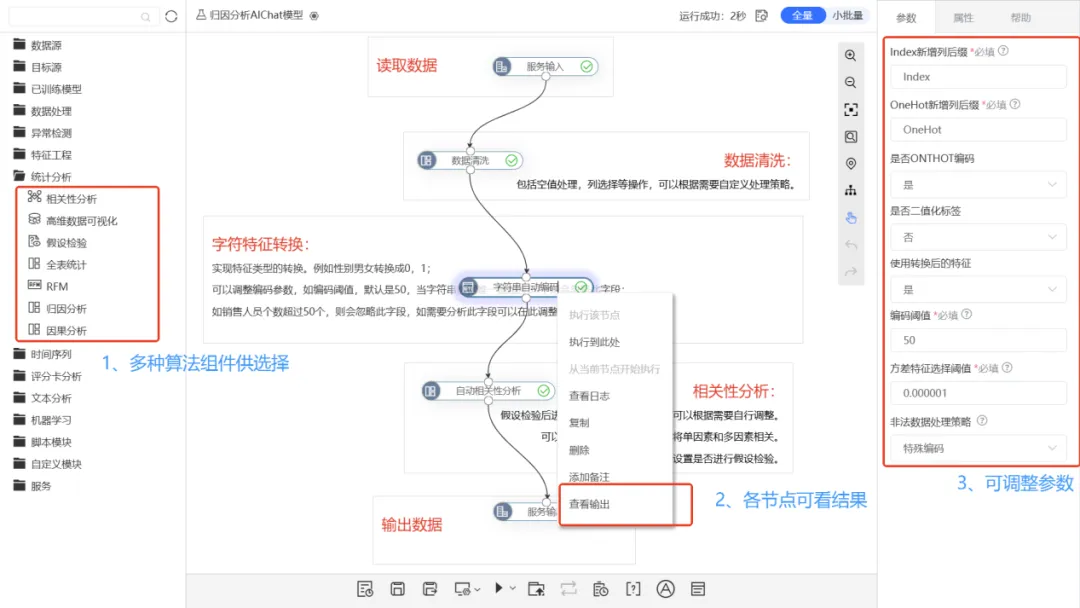1080x608 pixels.
Task: Switch run mode to 全量
Action: [x=802, y=15]
